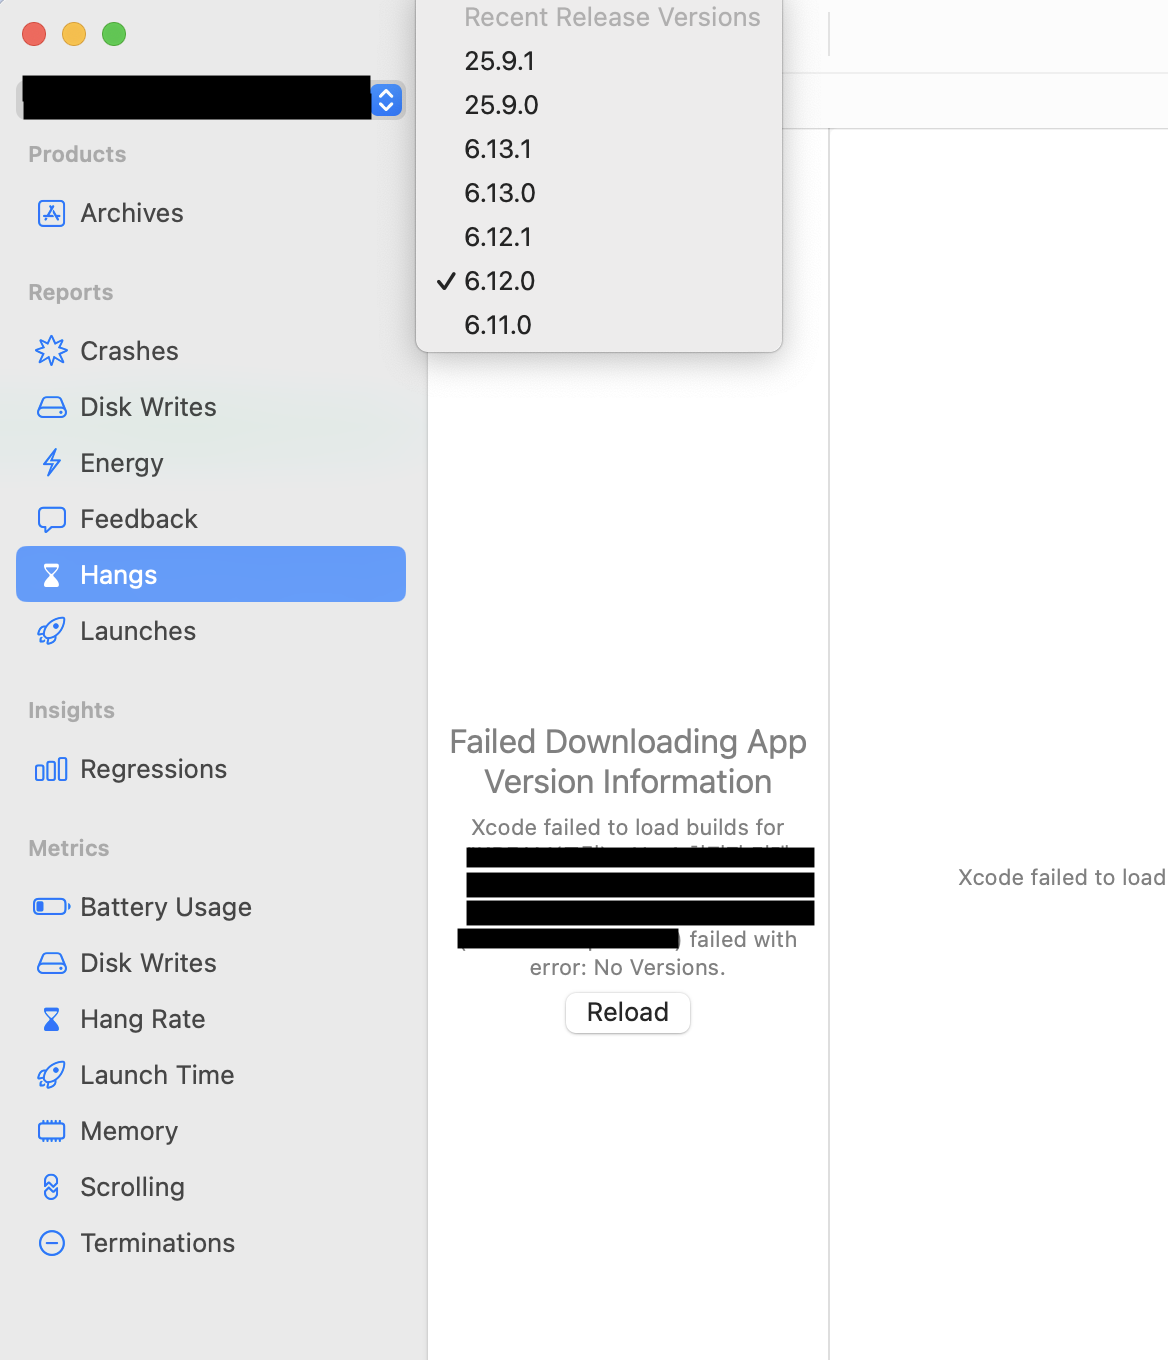Click the Energy lightning bolt icon
1168x1360 pixels.
[51, 463]
